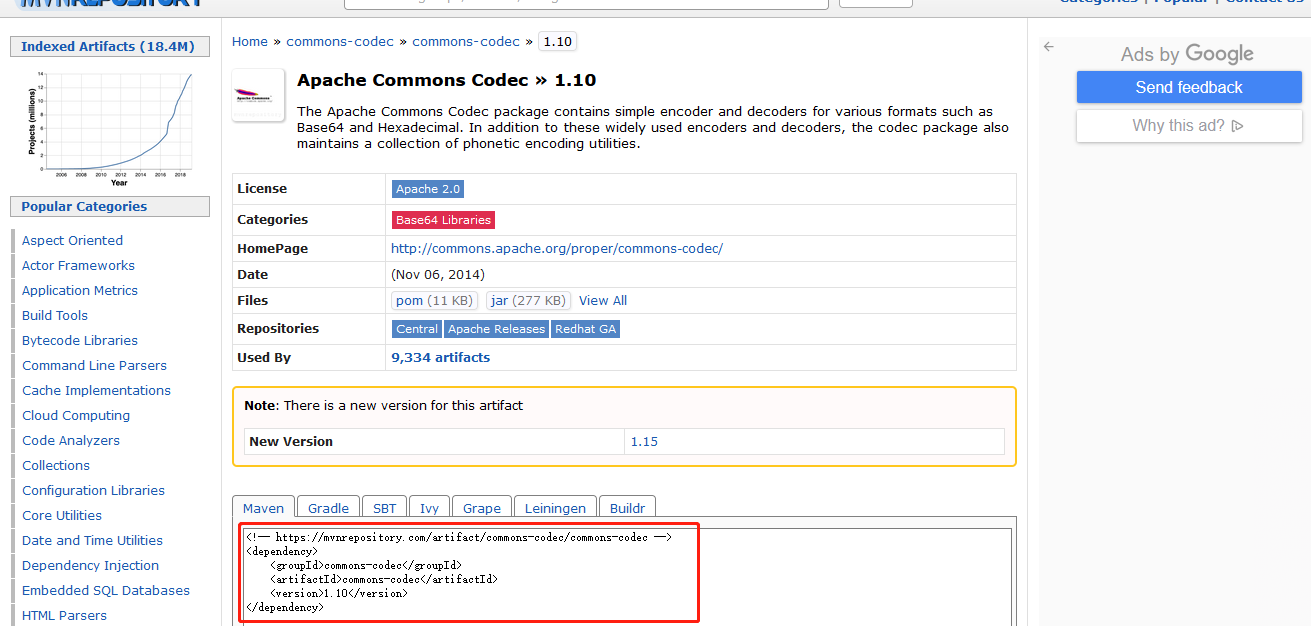Click inside the Maven dependency snippet box
The width and height of the screenshot is (1311, 626).
[626, 576]
